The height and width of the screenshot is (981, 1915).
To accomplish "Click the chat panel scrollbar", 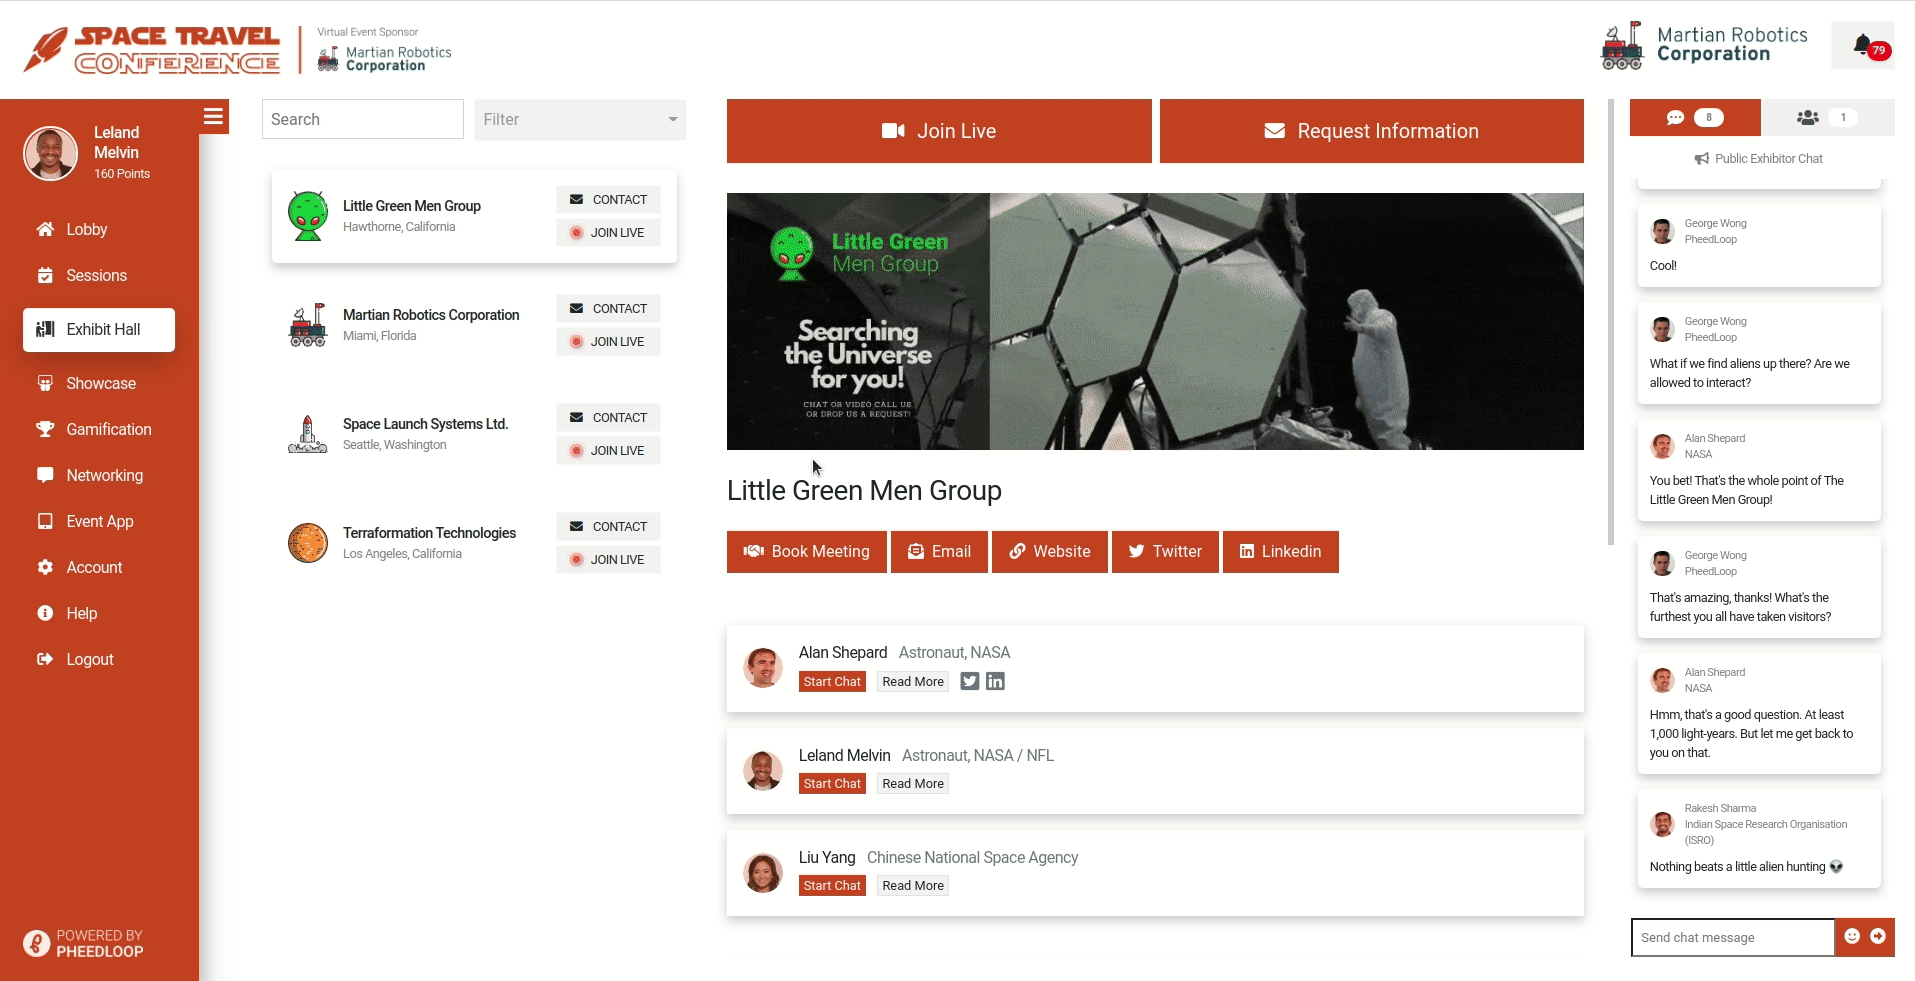I will [1610, 320].
